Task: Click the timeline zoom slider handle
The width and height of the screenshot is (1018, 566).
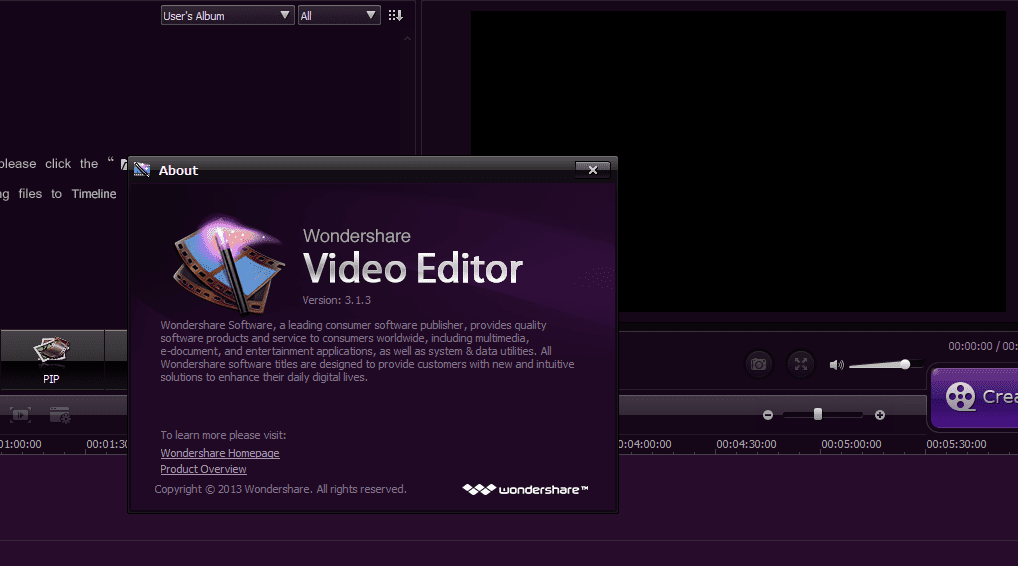Action: point(818,414)
